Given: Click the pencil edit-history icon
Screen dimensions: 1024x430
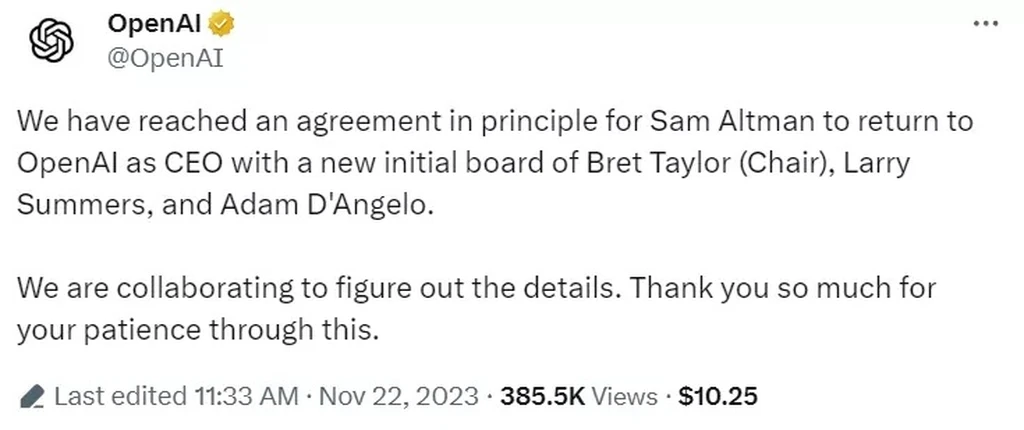Looking at the screenshot, I should click(x=31, y=396).
